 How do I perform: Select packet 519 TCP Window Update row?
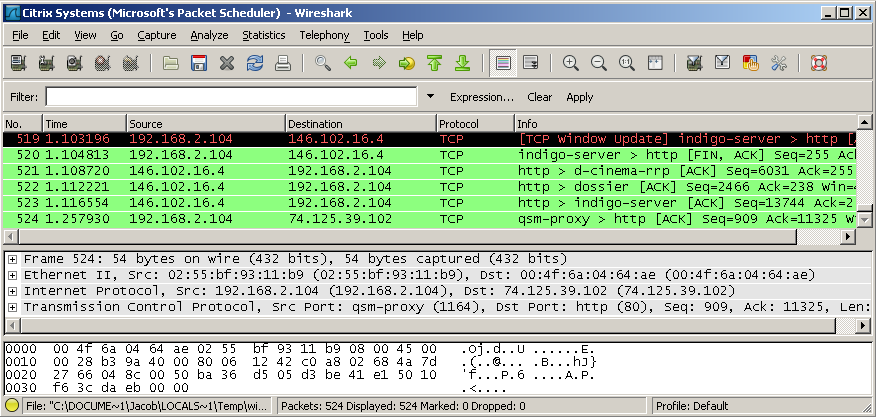tap(430, 139)
